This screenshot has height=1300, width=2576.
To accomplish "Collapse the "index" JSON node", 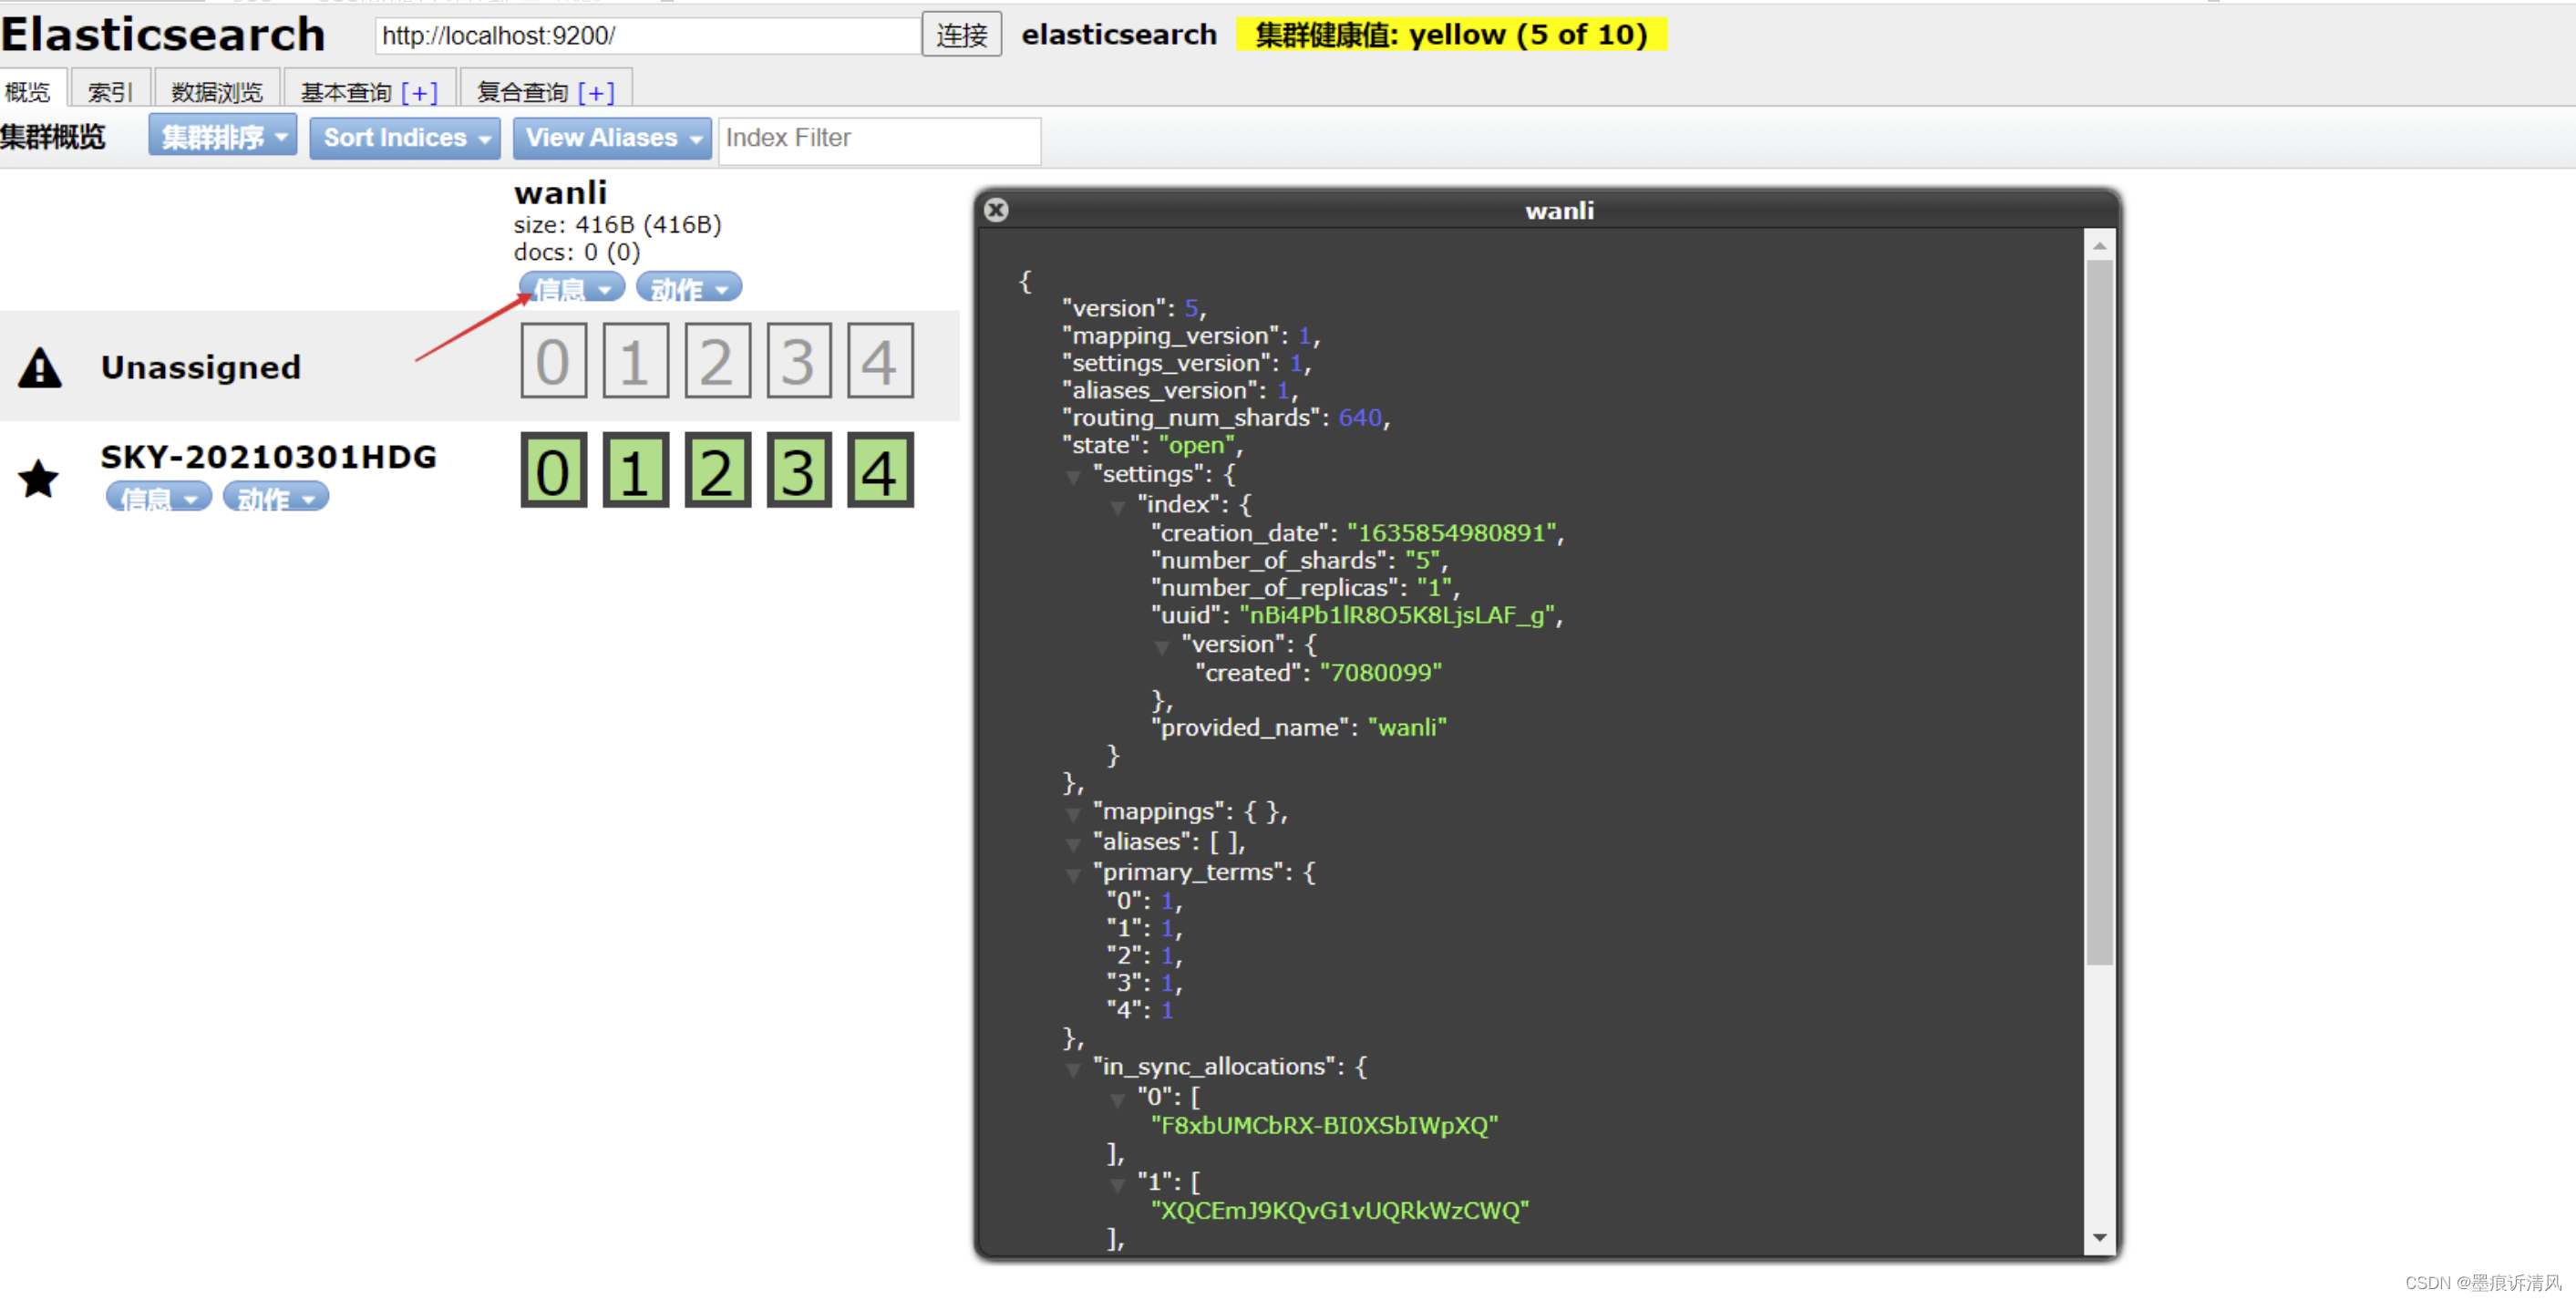I will pyautogui.click(x=1118, y=507).
